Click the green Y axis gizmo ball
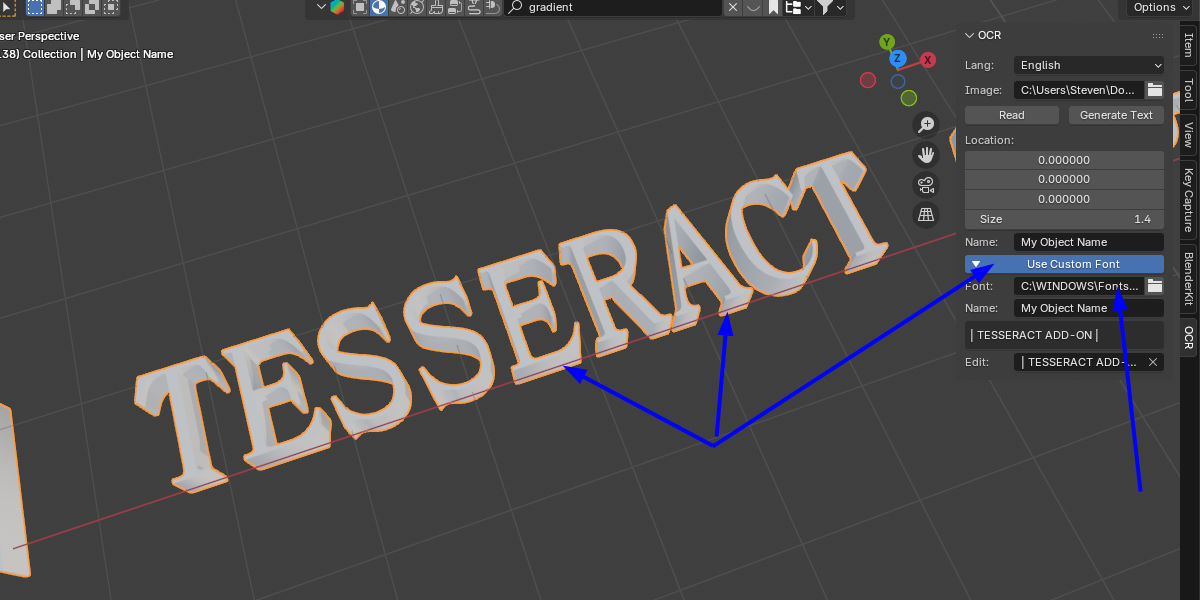 (x=887, y=42)
